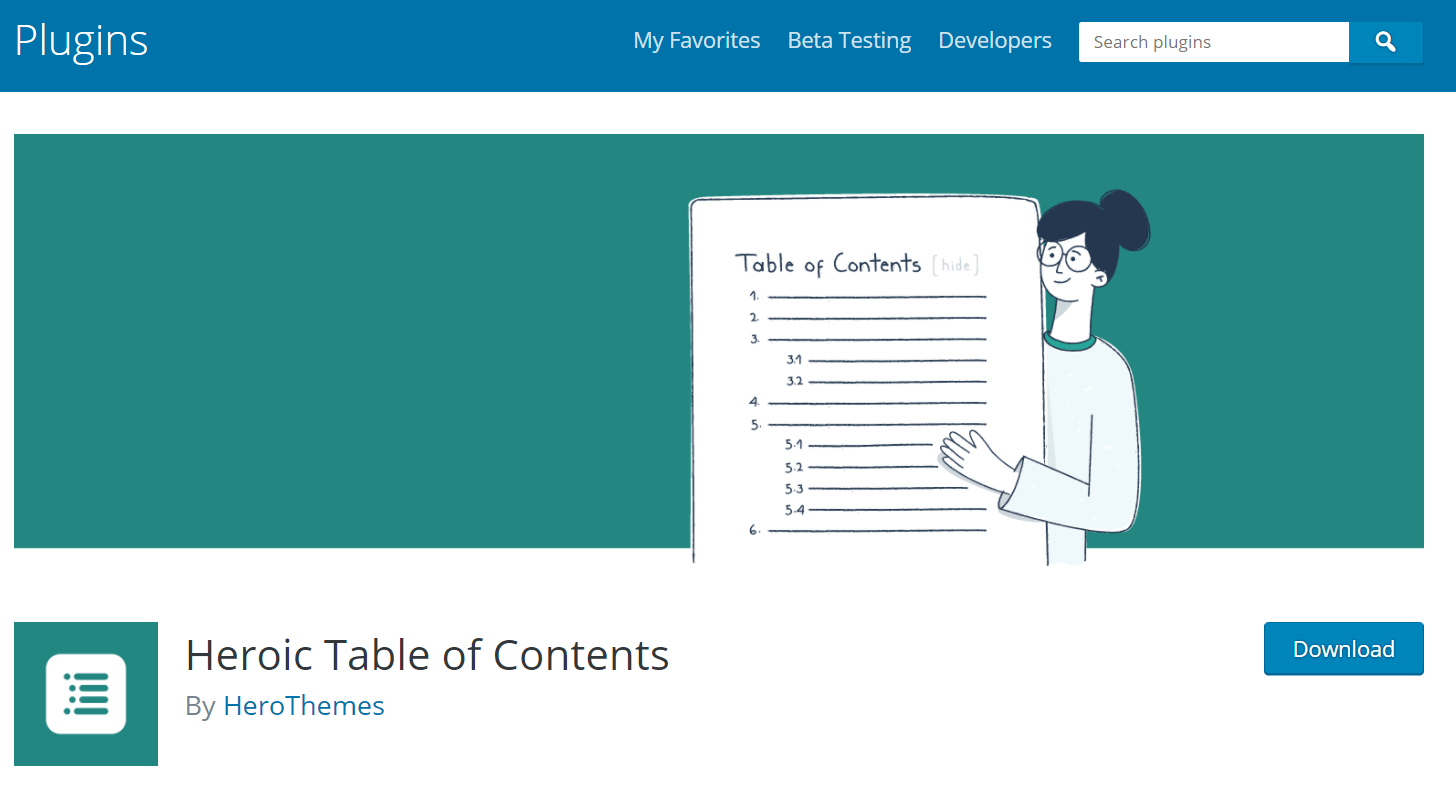Screen dimensions: 1456x787
Task: Open the My Favorites menu item
Action: [x=697, y=41]
